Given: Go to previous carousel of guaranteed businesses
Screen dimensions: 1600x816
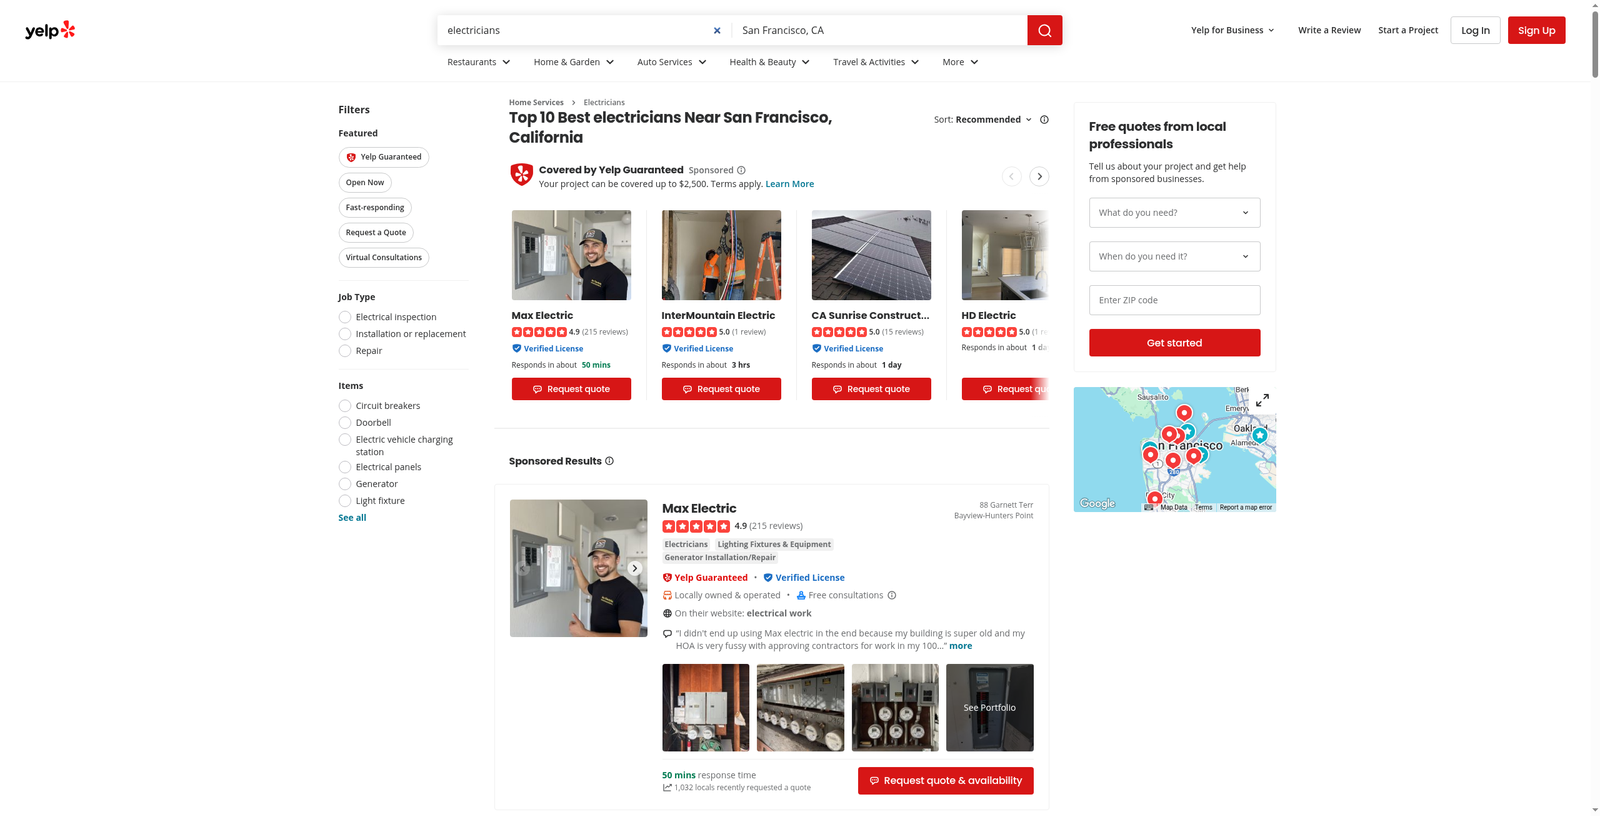Looking at the screenshot, I should click(1011, 176).
